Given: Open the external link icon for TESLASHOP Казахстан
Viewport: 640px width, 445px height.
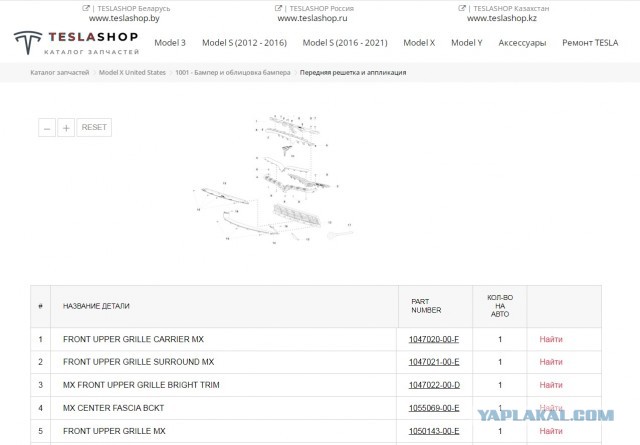Looking at the screenshot, I should [x=462, y=8].
